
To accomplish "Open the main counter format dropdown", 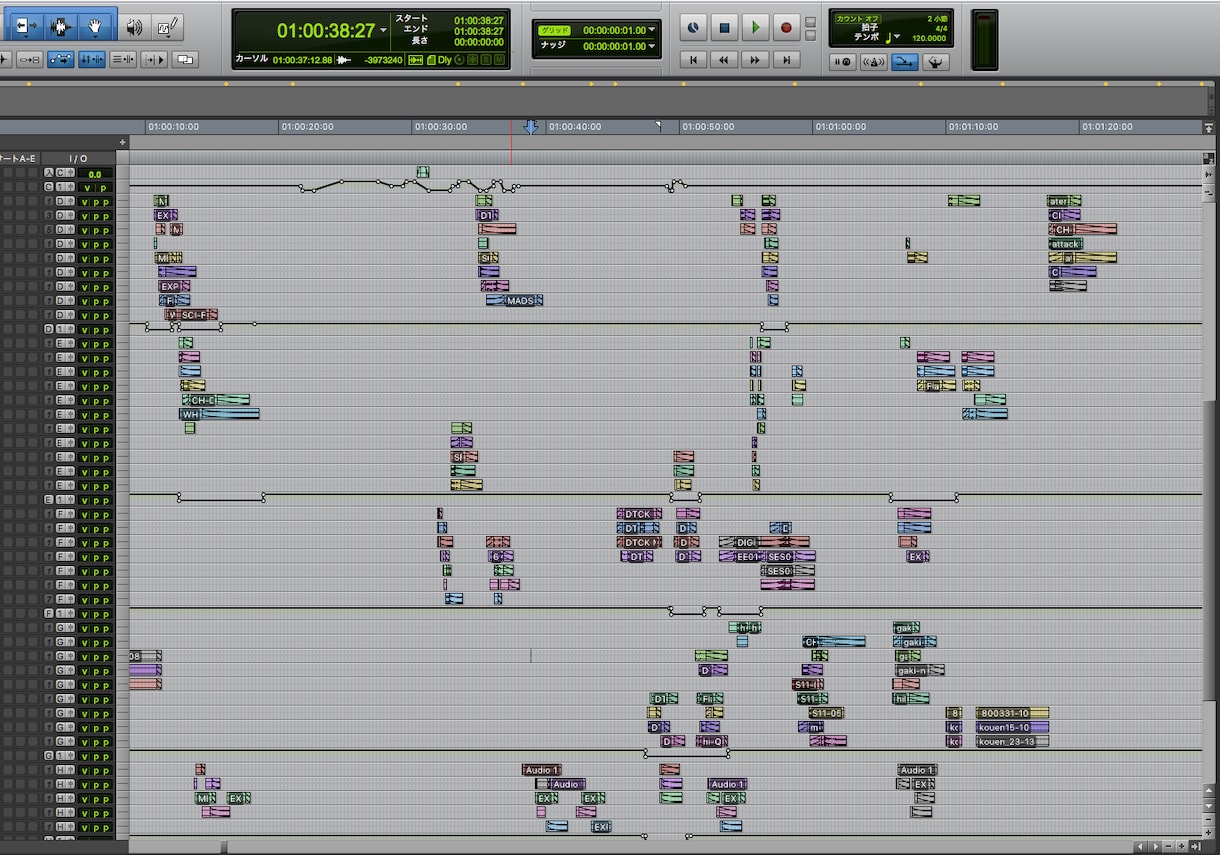I will pyautogui.click(x=384, y=31).
